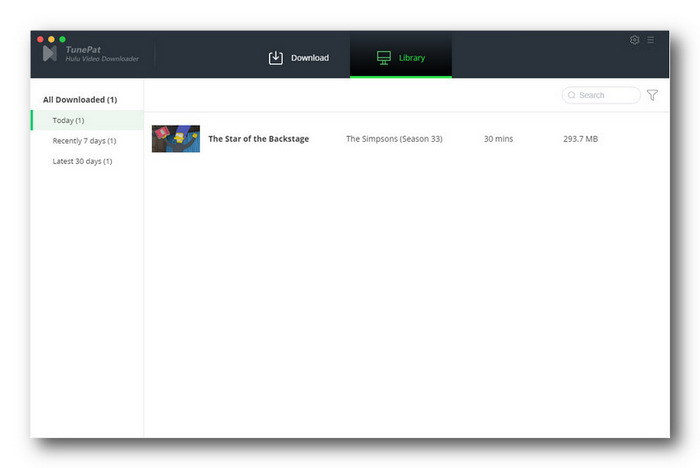Screen dimensions: 700x468
Task: Click the 293.7 MB file size
Action: pos(580,139)
